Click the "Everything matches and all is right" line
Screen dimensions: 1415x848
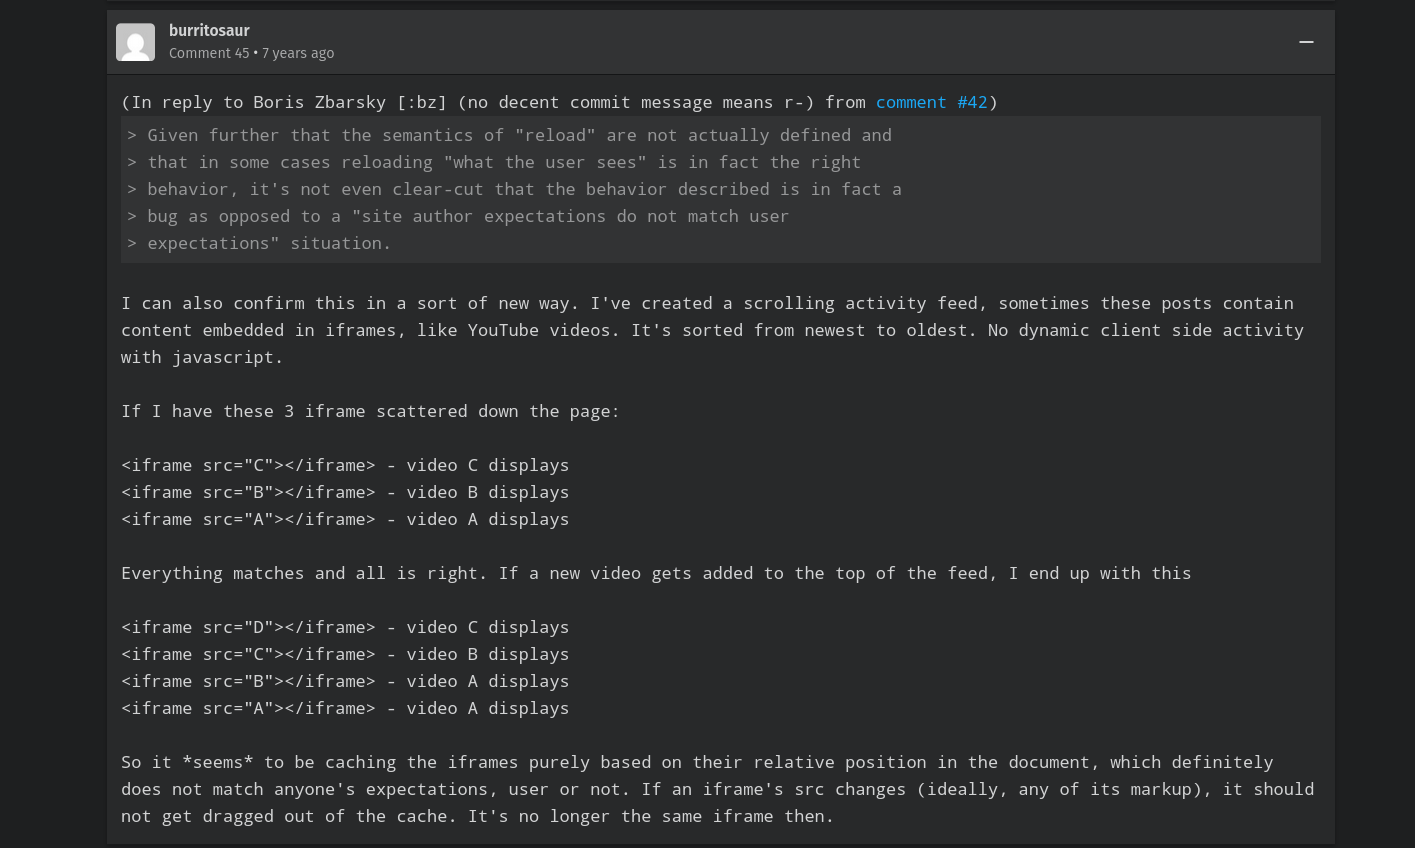[656, 573]
